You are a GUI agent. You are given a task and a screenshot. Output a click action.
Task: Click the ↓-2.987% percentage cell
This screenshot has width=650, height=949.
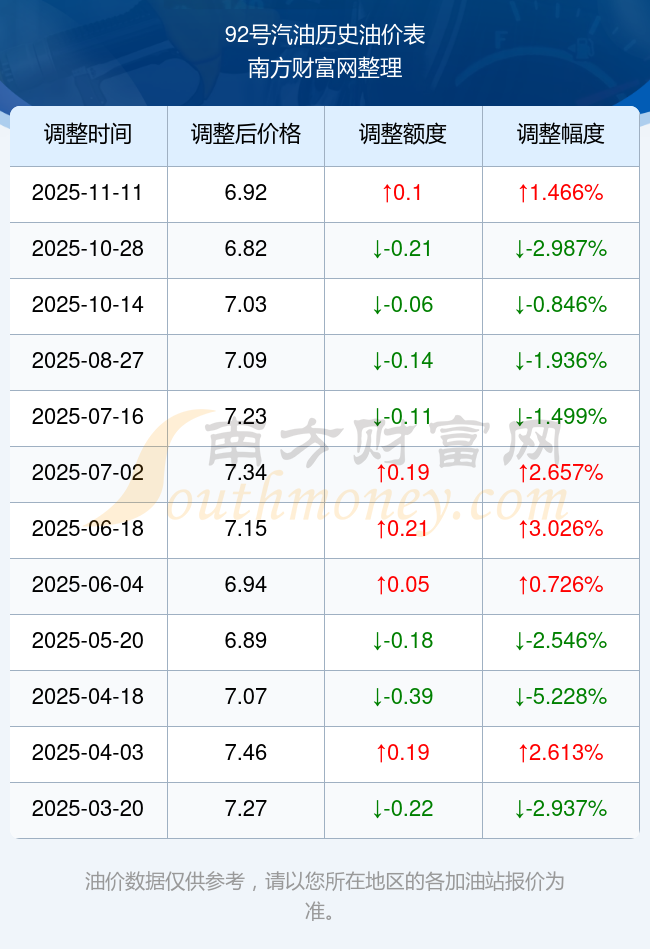(x=561, y=249)
